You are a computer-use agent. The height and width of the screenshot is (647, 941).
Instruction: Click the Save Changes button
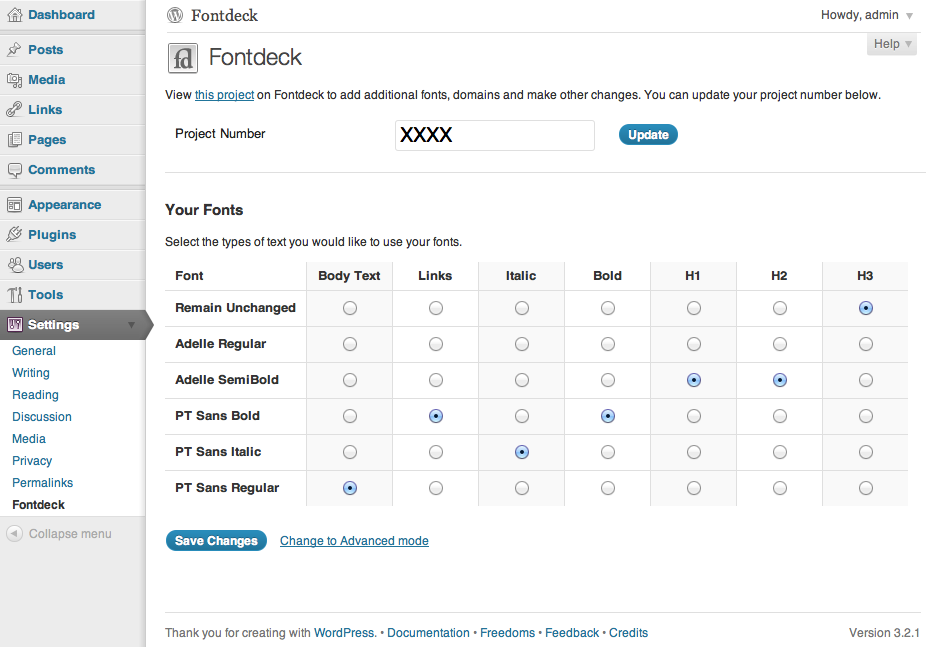(x=216, y=541)
